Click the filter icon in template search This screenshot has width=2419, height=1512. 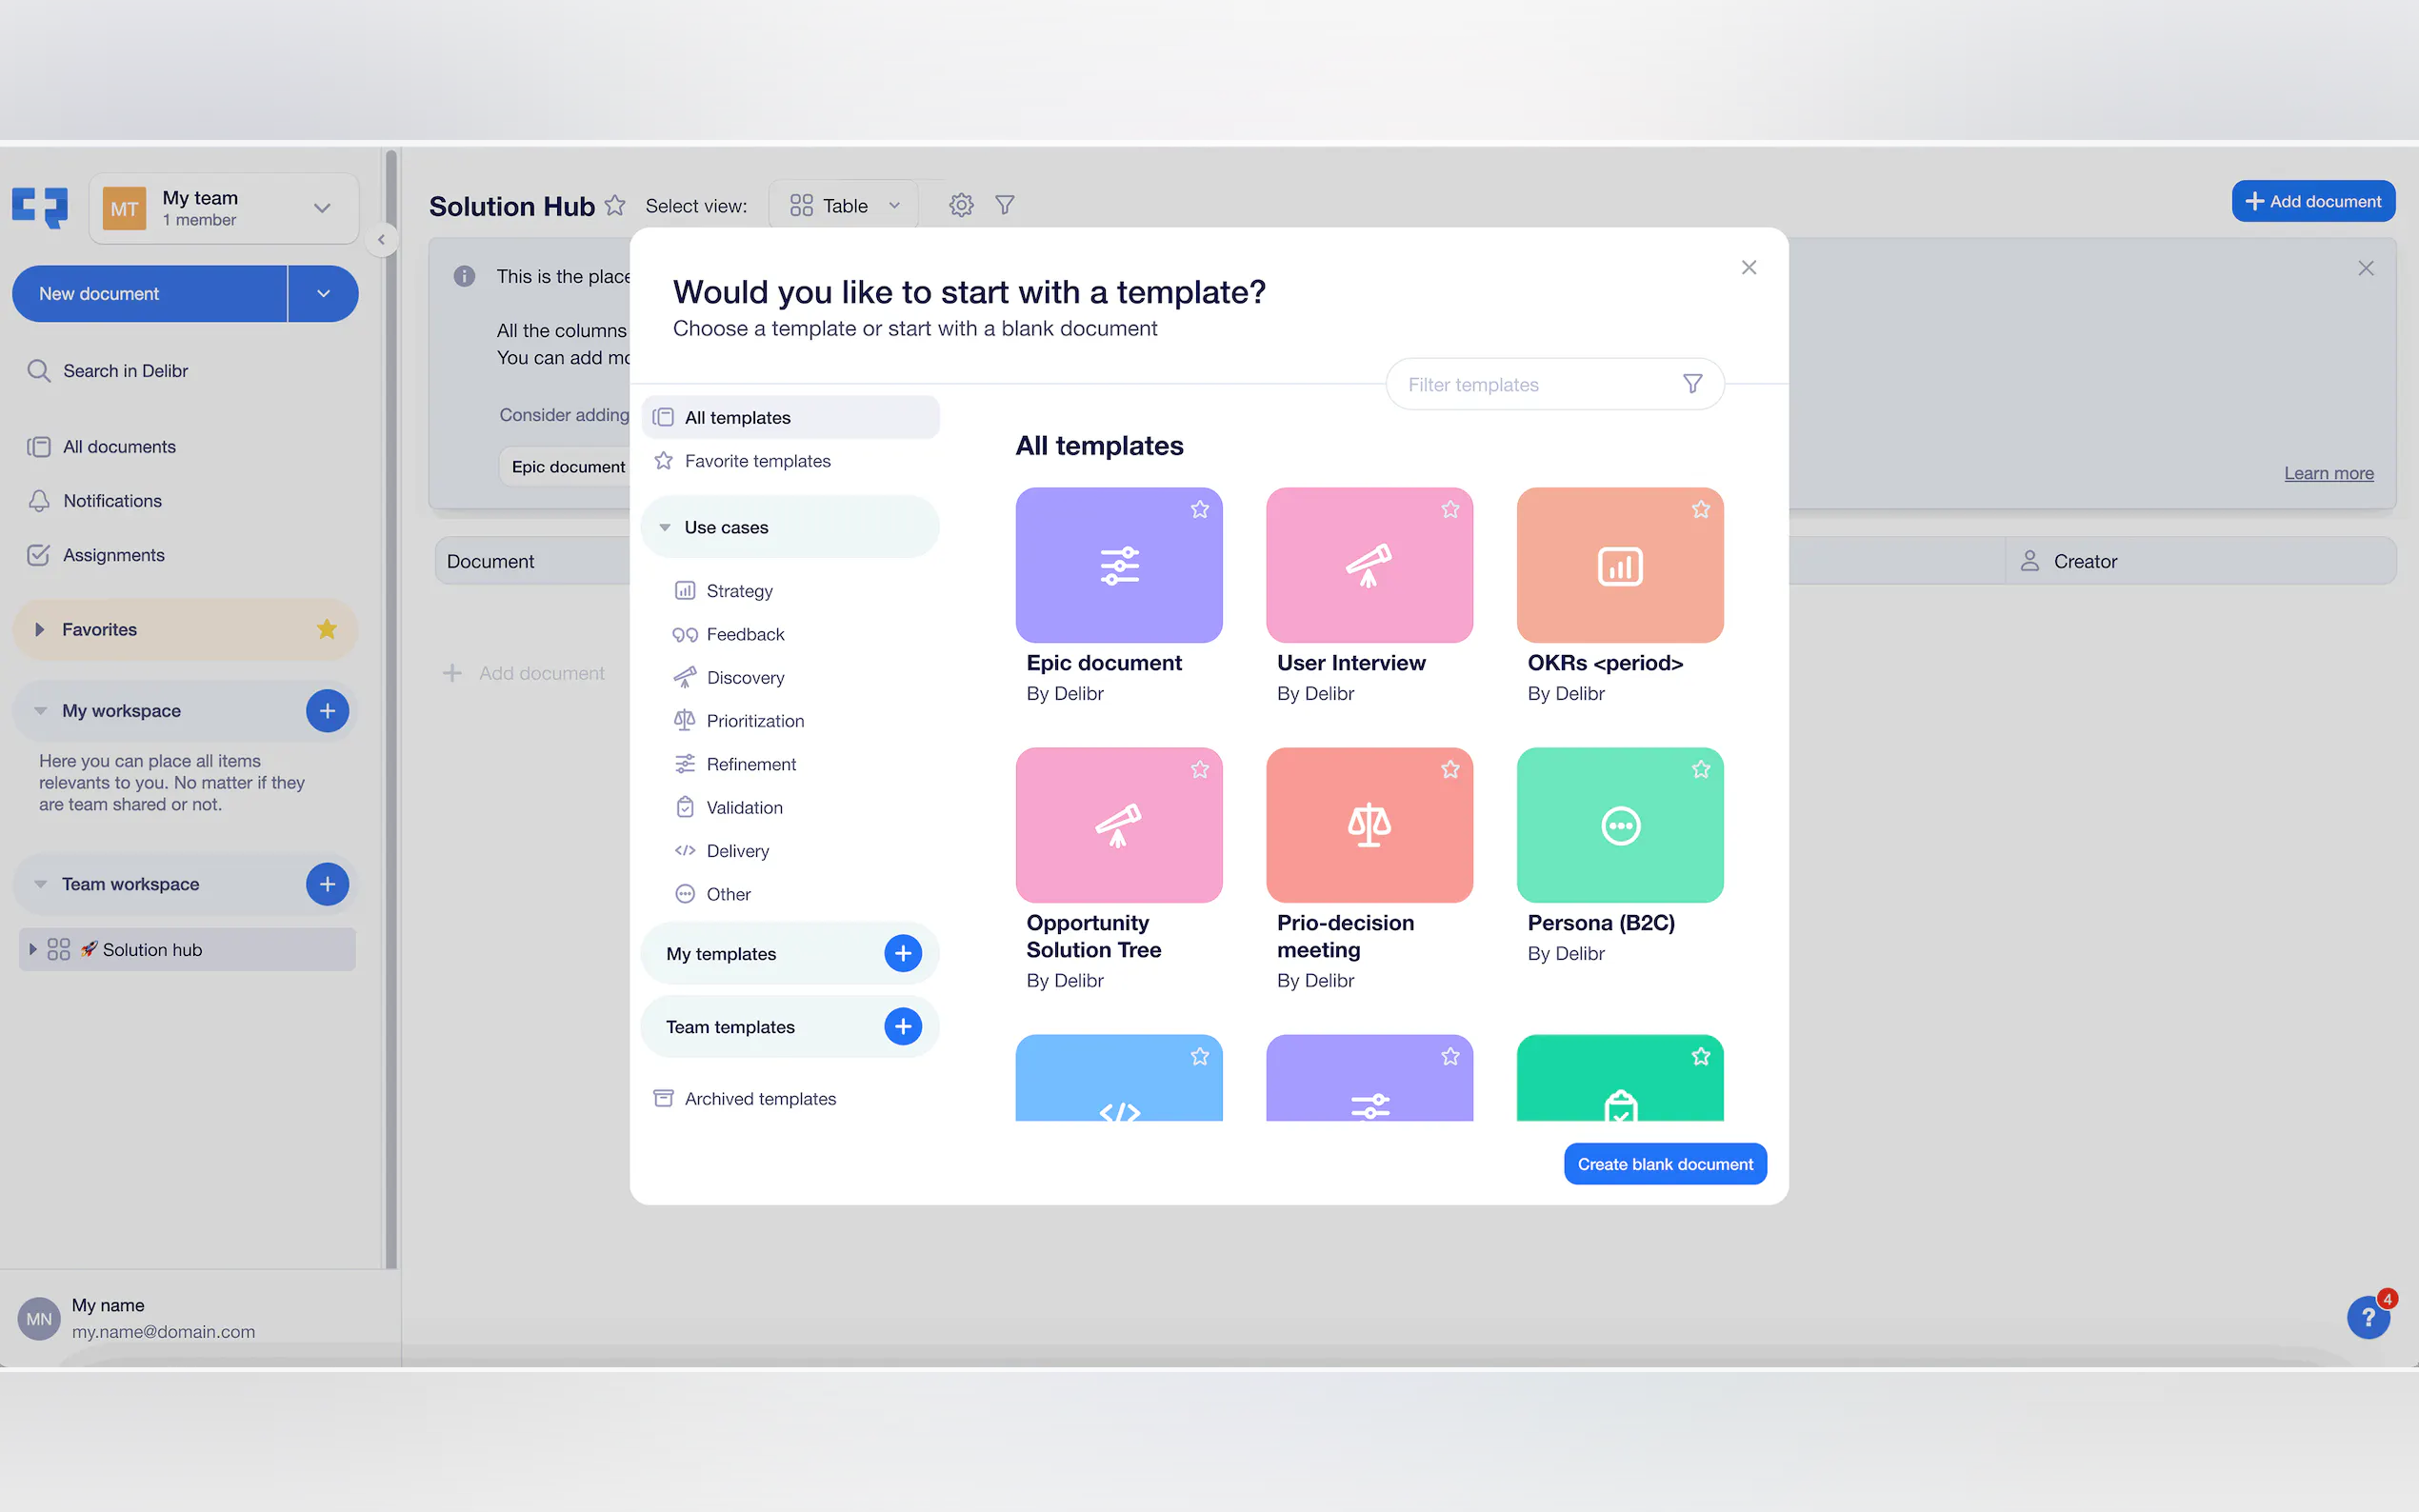1692,383
